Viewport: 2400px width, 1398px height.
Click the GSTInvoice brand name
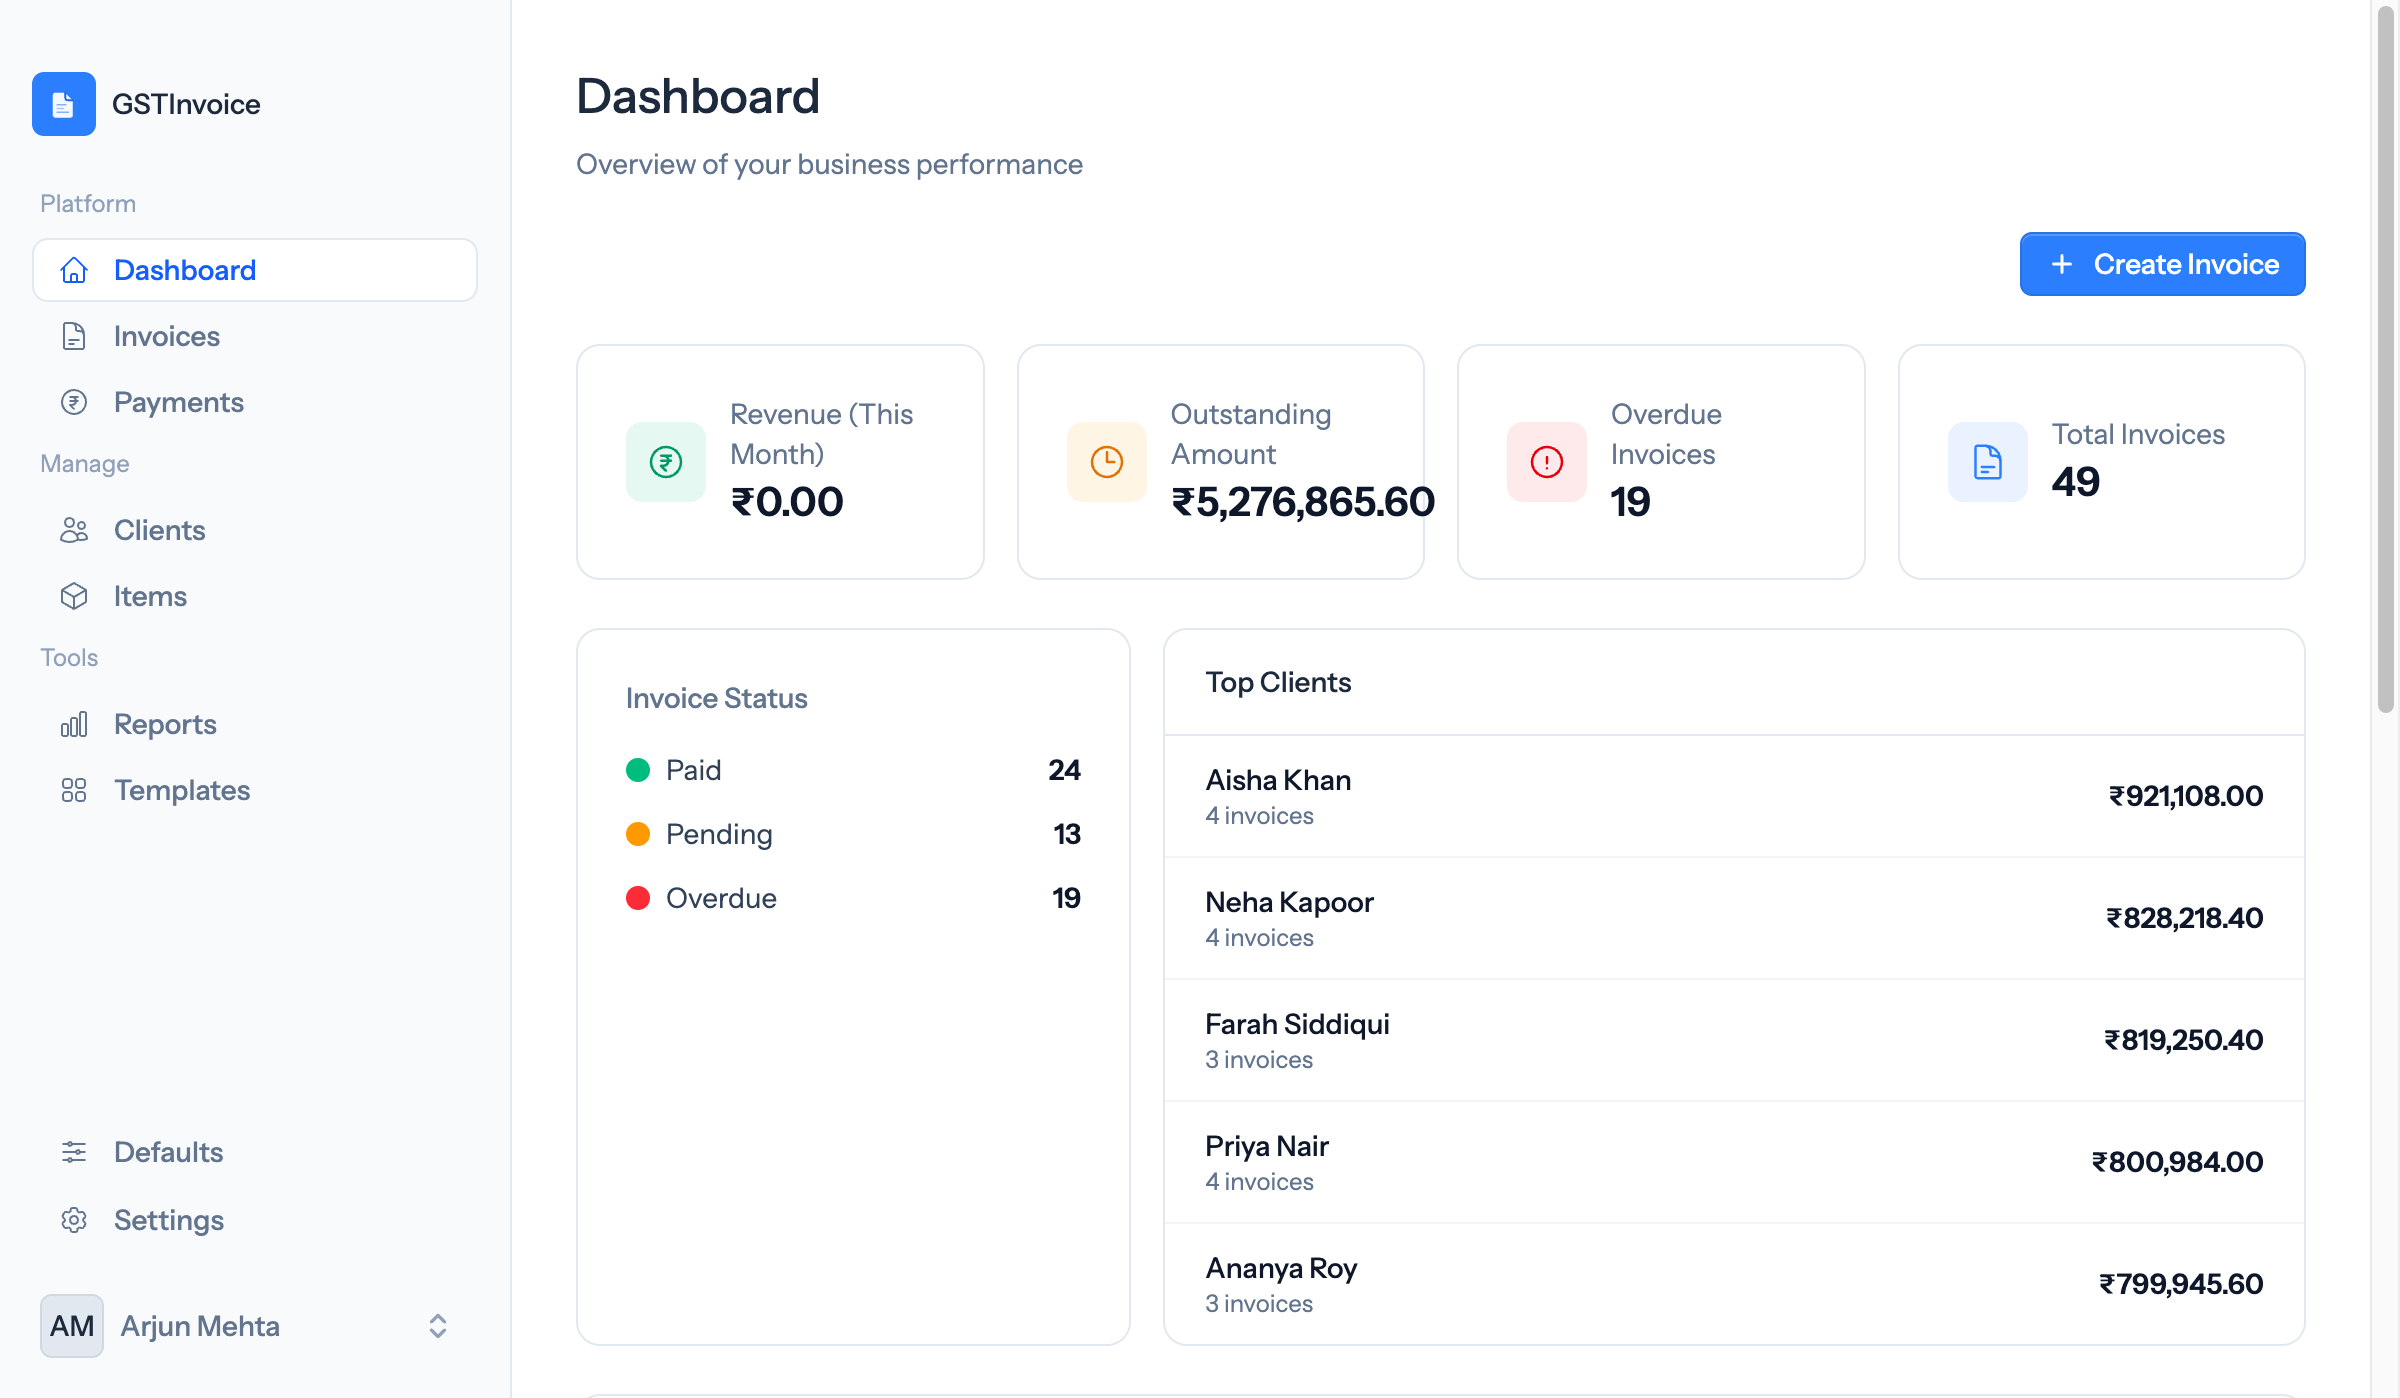click(186, 104)
